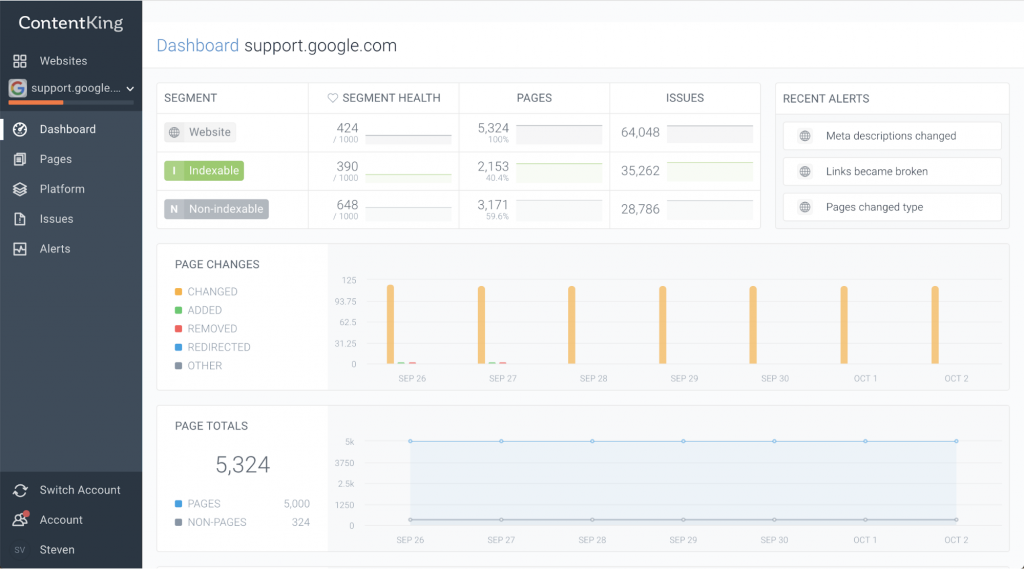
Task: Click the RECENT ALERTS heading
Action: (x=826, y=99)
